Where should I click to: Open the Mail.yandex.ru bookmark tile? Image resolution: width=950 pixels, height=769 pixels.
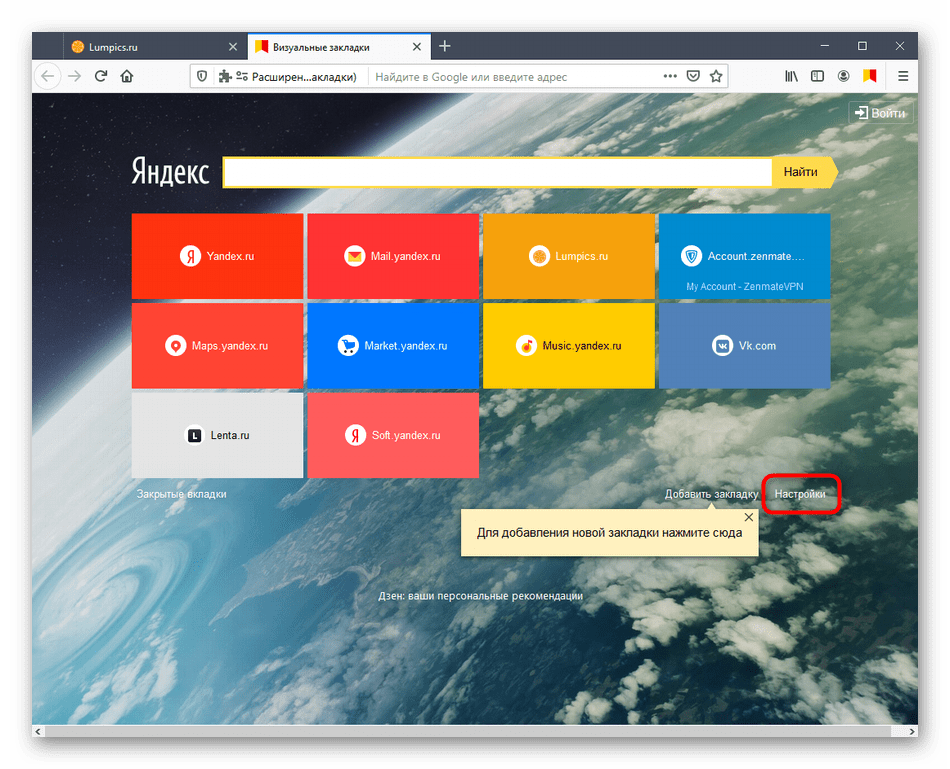click(393, 256)
